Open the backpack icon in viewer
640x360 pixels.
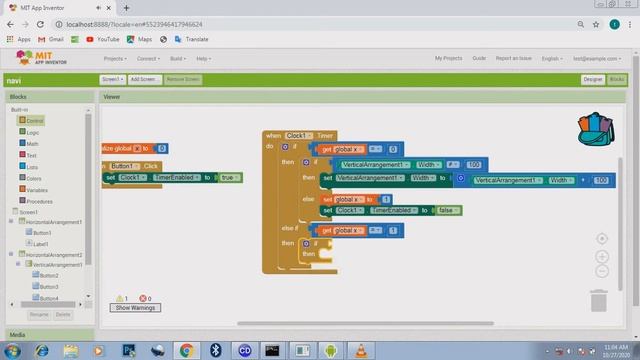point(596,129)
